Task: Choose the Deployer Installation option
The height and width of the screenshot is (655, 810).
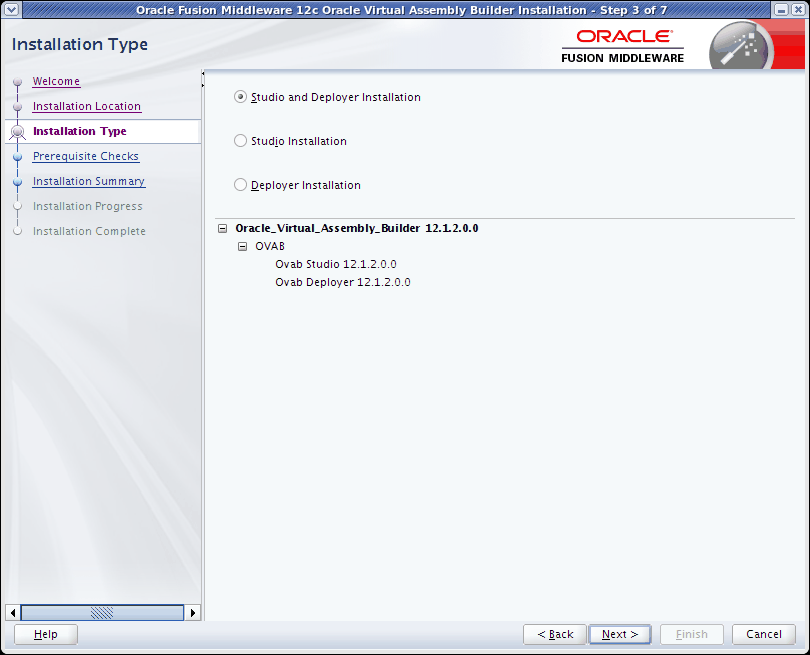Action: tap(240, 185)
